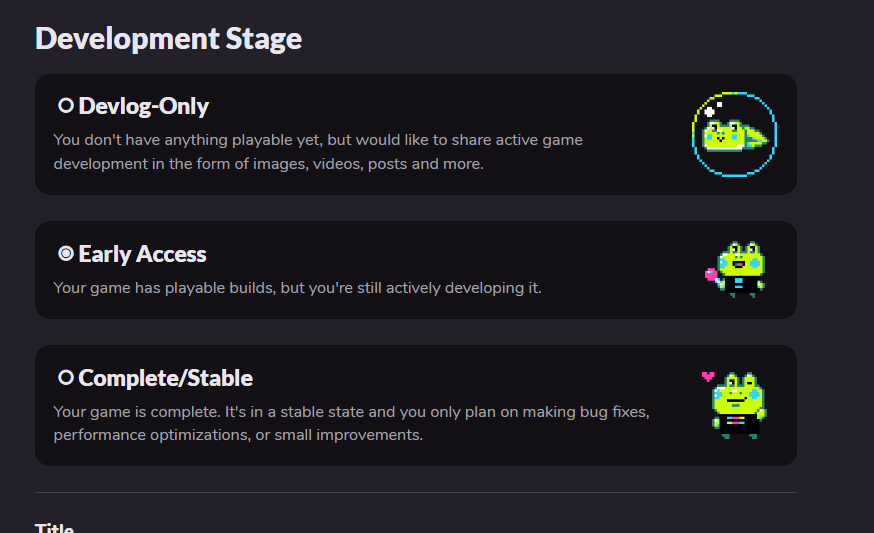Click the Title field label
The image size is (874, 533).
tap(55, 527)
